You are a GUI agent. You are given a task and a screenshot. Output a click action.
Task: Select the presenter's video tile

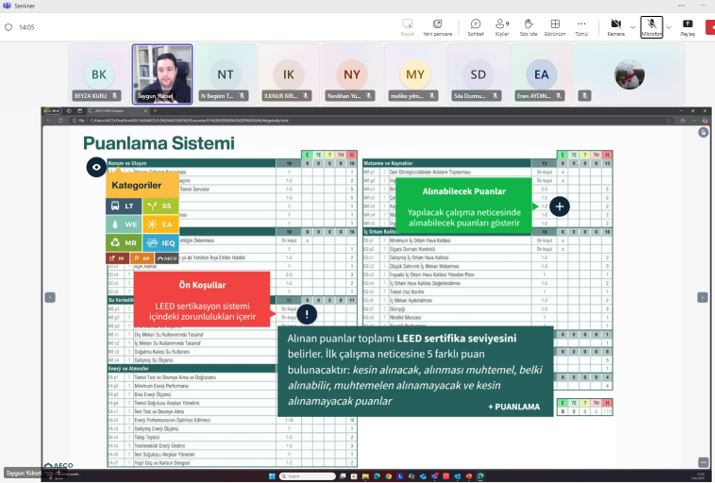coord(162,74)
